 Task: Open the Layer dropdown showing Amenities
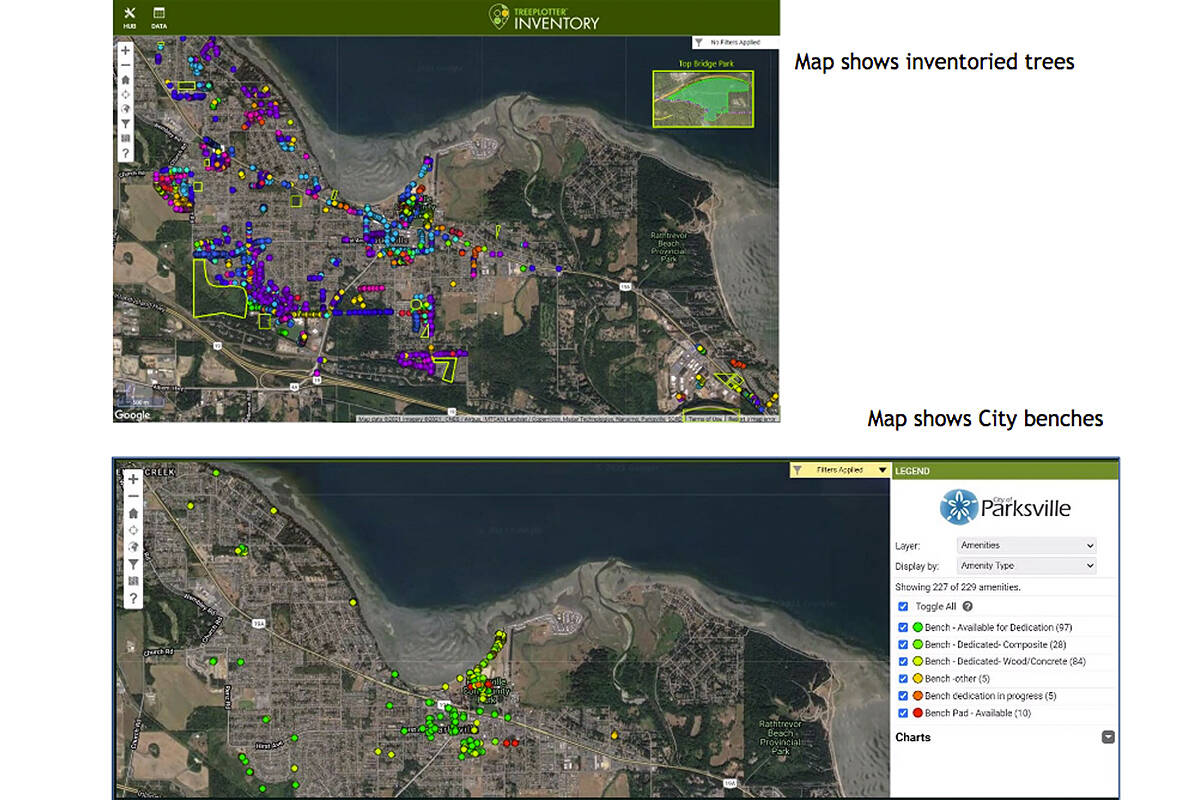(1027, 546)
